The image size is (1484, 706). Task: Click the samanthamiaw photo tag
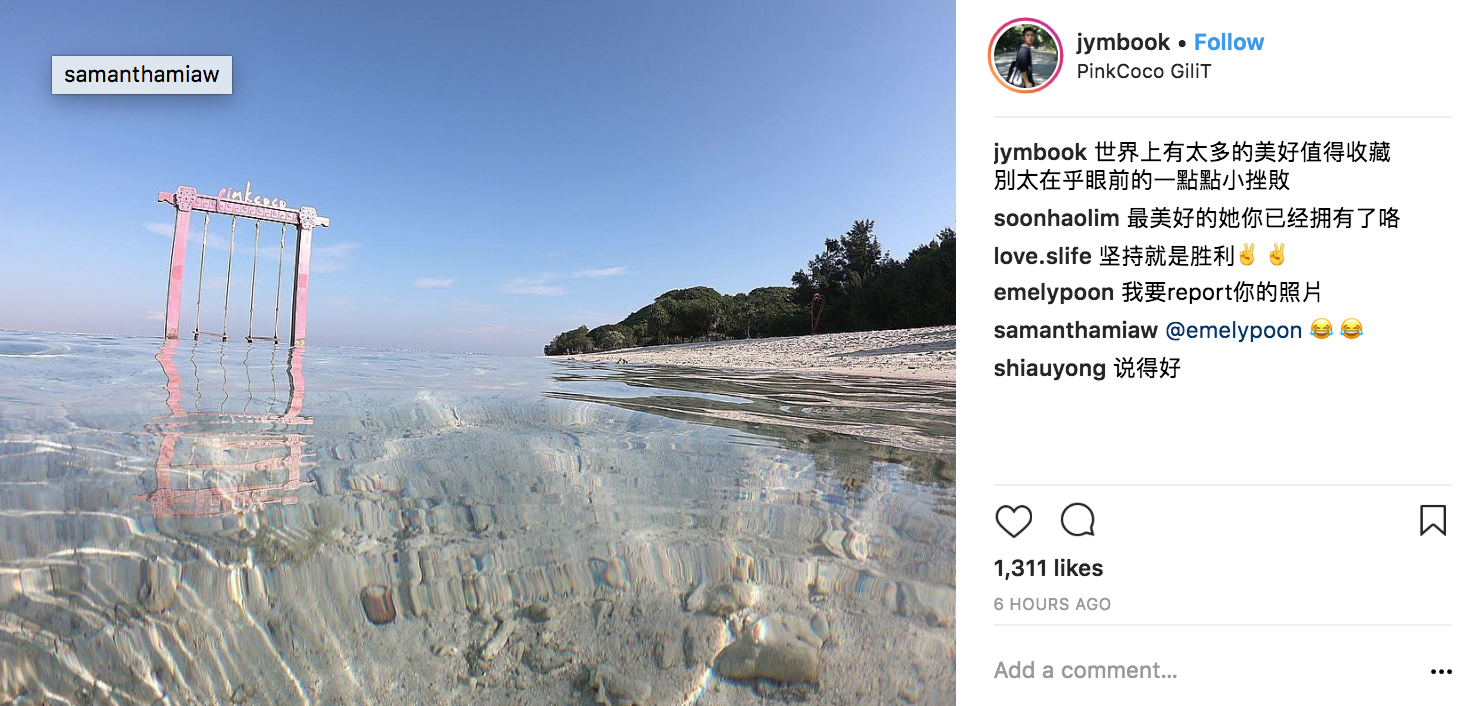(x=142, y=75)
